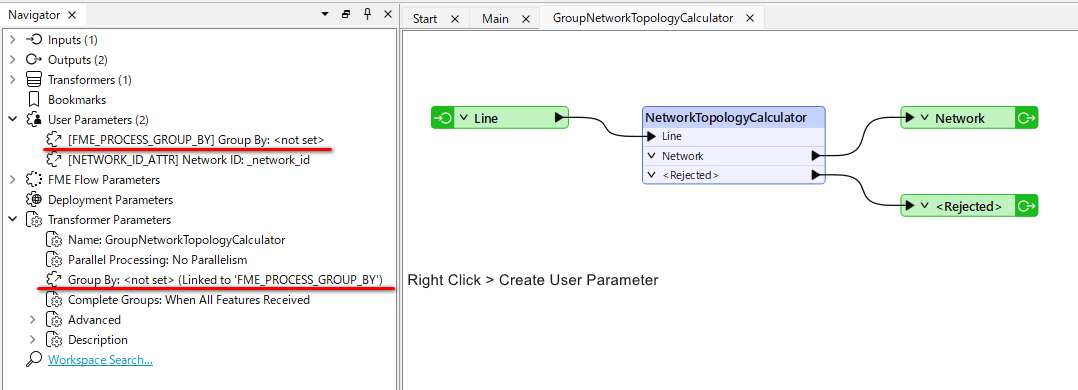Image resolution: width=1078 pixels, height=390 pixels.
Task: Expand the Inputs (1) tree node
Action: [x=12, y=40]
